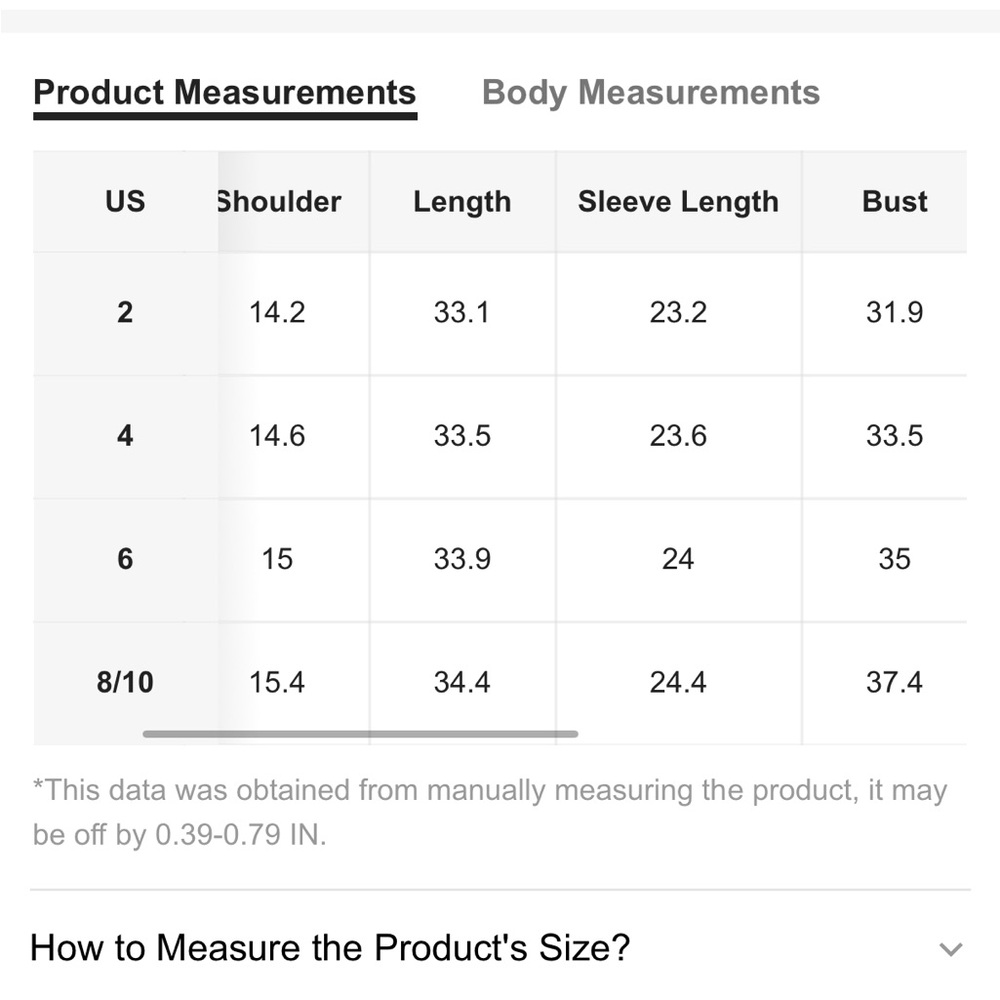Click the Shoulder column header

pos(278,201)
